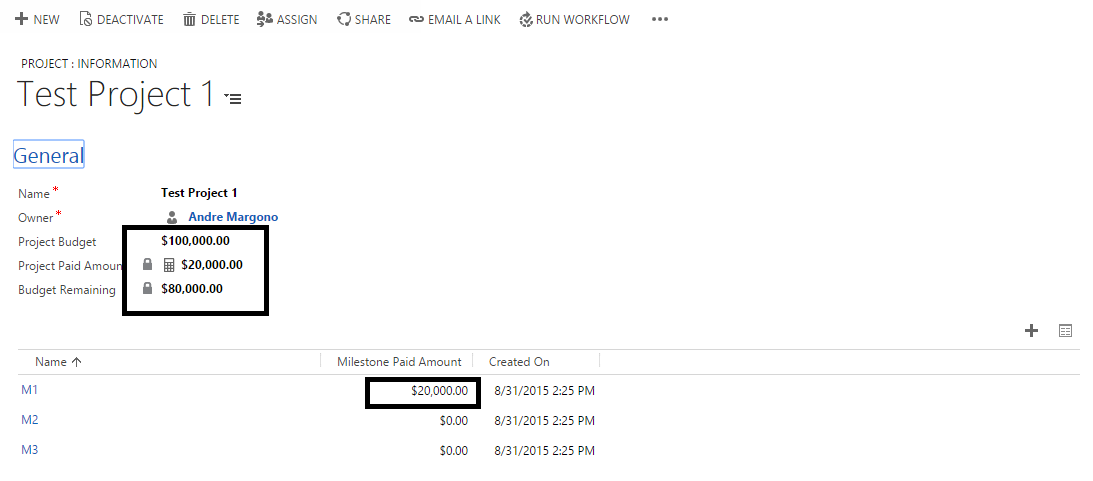The width and height of the screenshot is (1093, 481).
Task: Sort by Created On column header
Action: click(x=519, y=362)
